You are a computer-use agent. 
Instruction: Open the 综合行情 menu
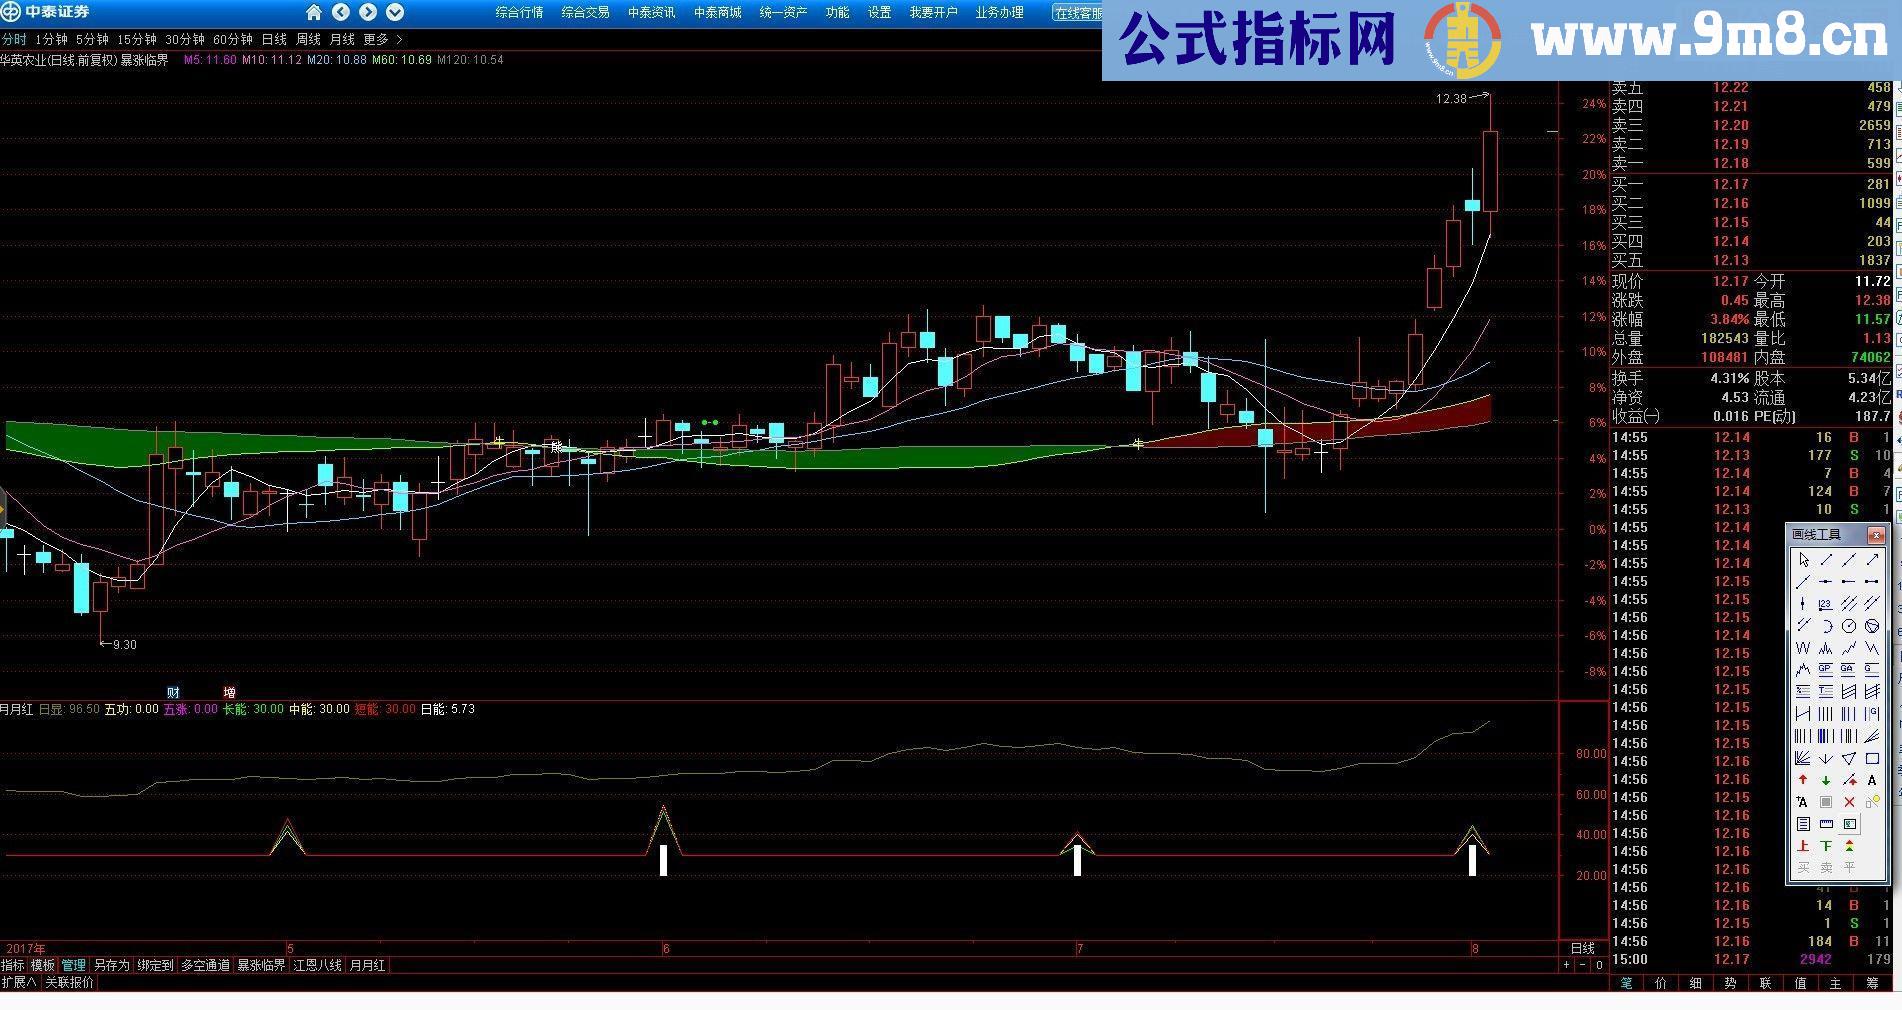coord(519,12)
